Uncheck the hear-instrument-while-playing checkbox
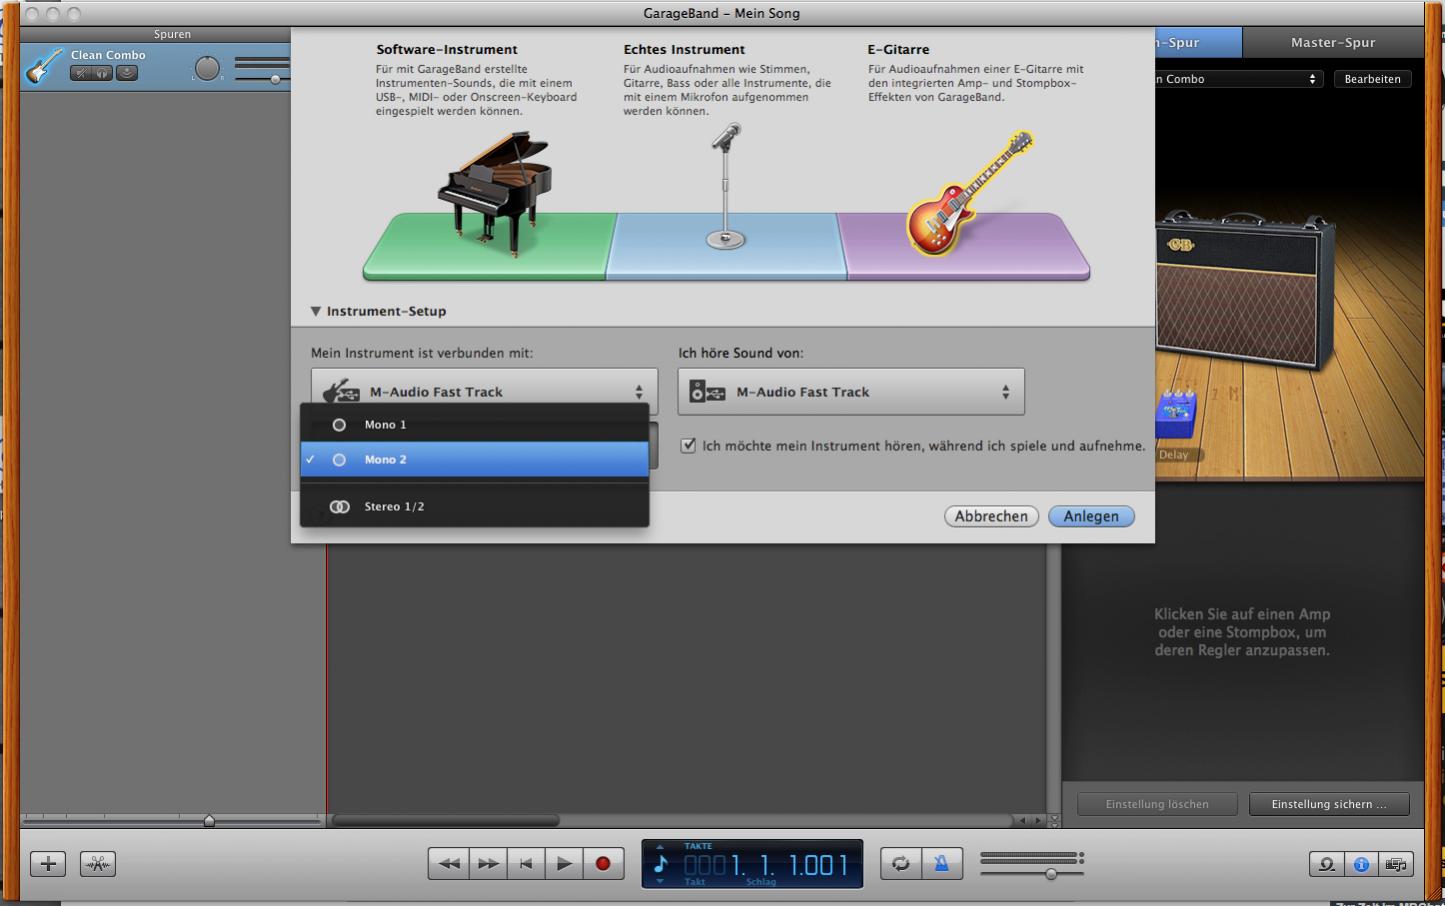Image resolution: width=1445 pixels, height=906 pixels. [688, 446]
